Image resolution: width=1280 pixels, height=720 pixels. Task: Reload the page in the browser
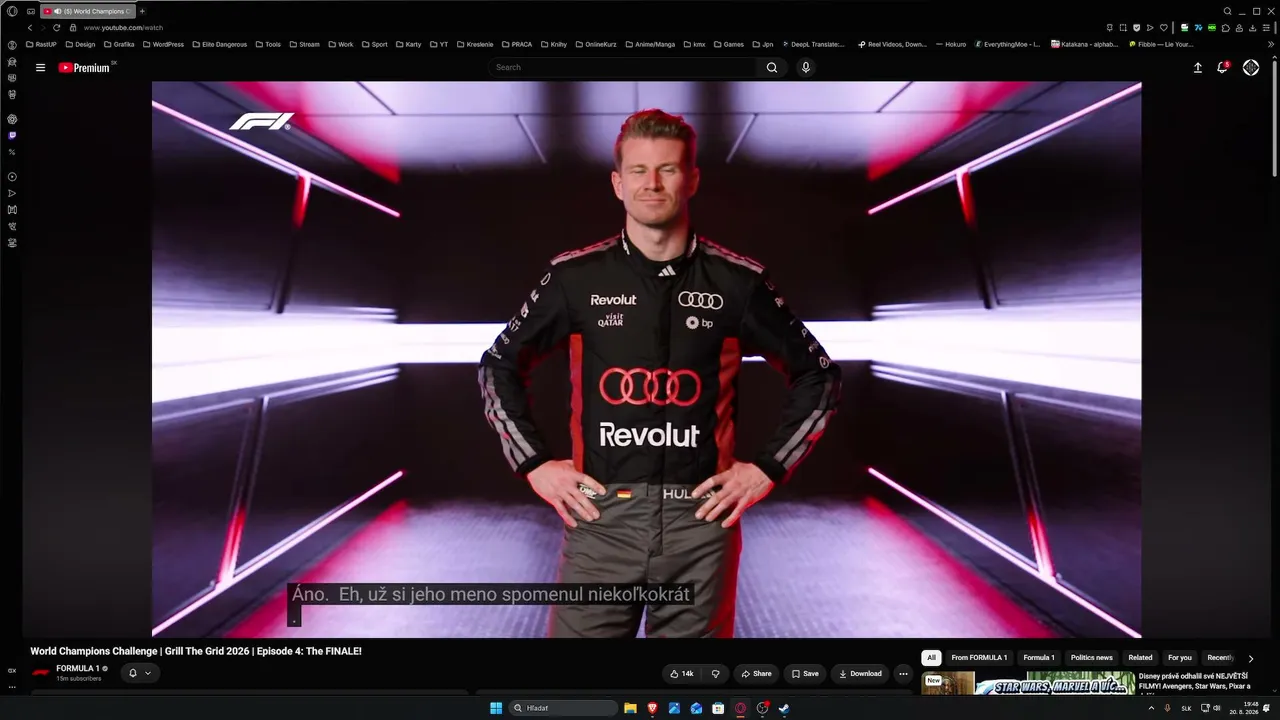pos(56,28)
